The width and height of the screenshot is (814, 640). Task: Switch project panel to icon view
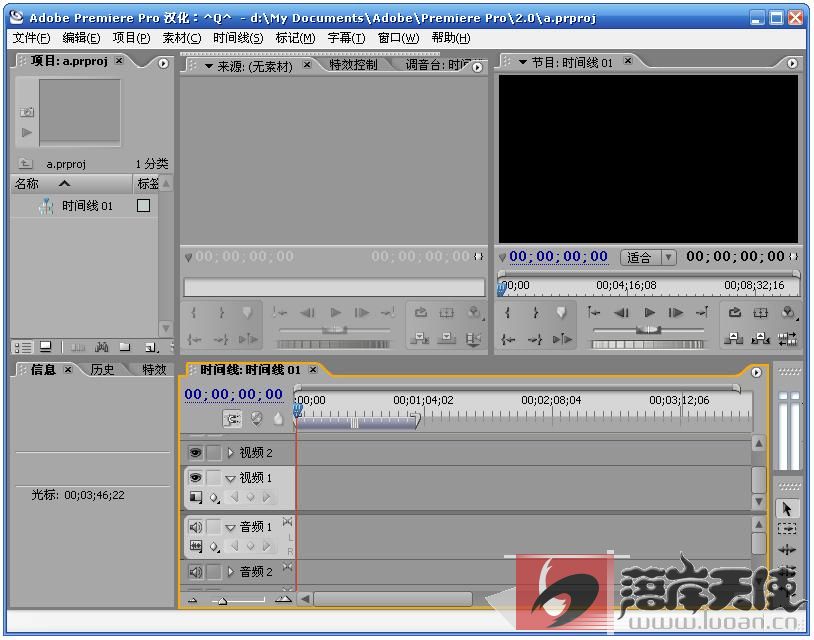coord(46,347)
